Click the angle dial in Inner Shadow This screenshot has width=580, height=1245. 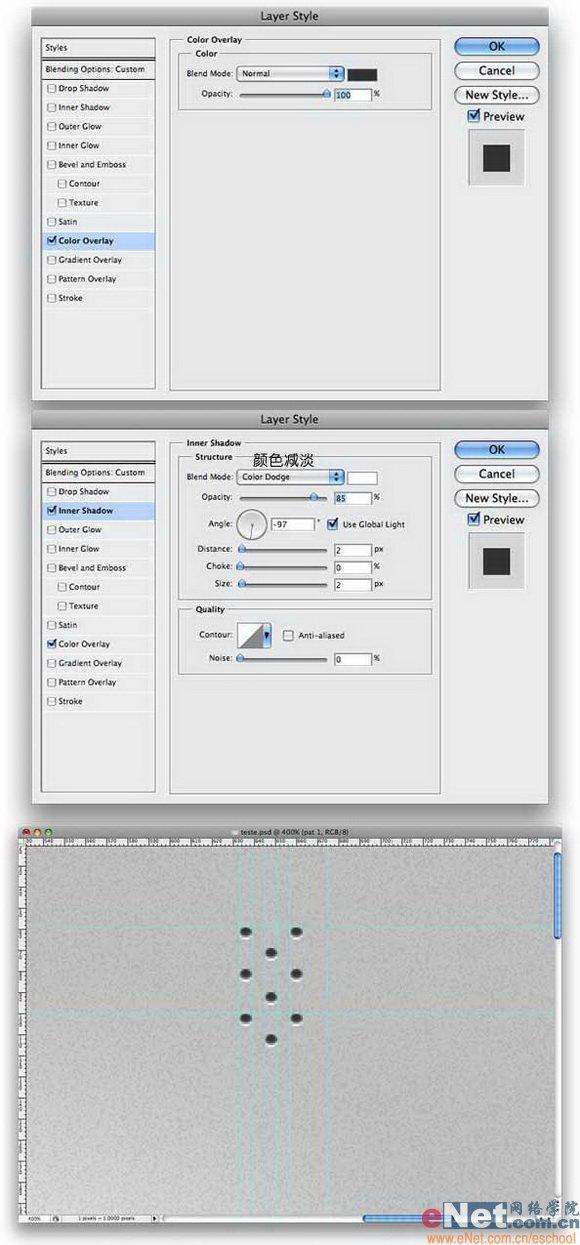click(x=252, y=523)
